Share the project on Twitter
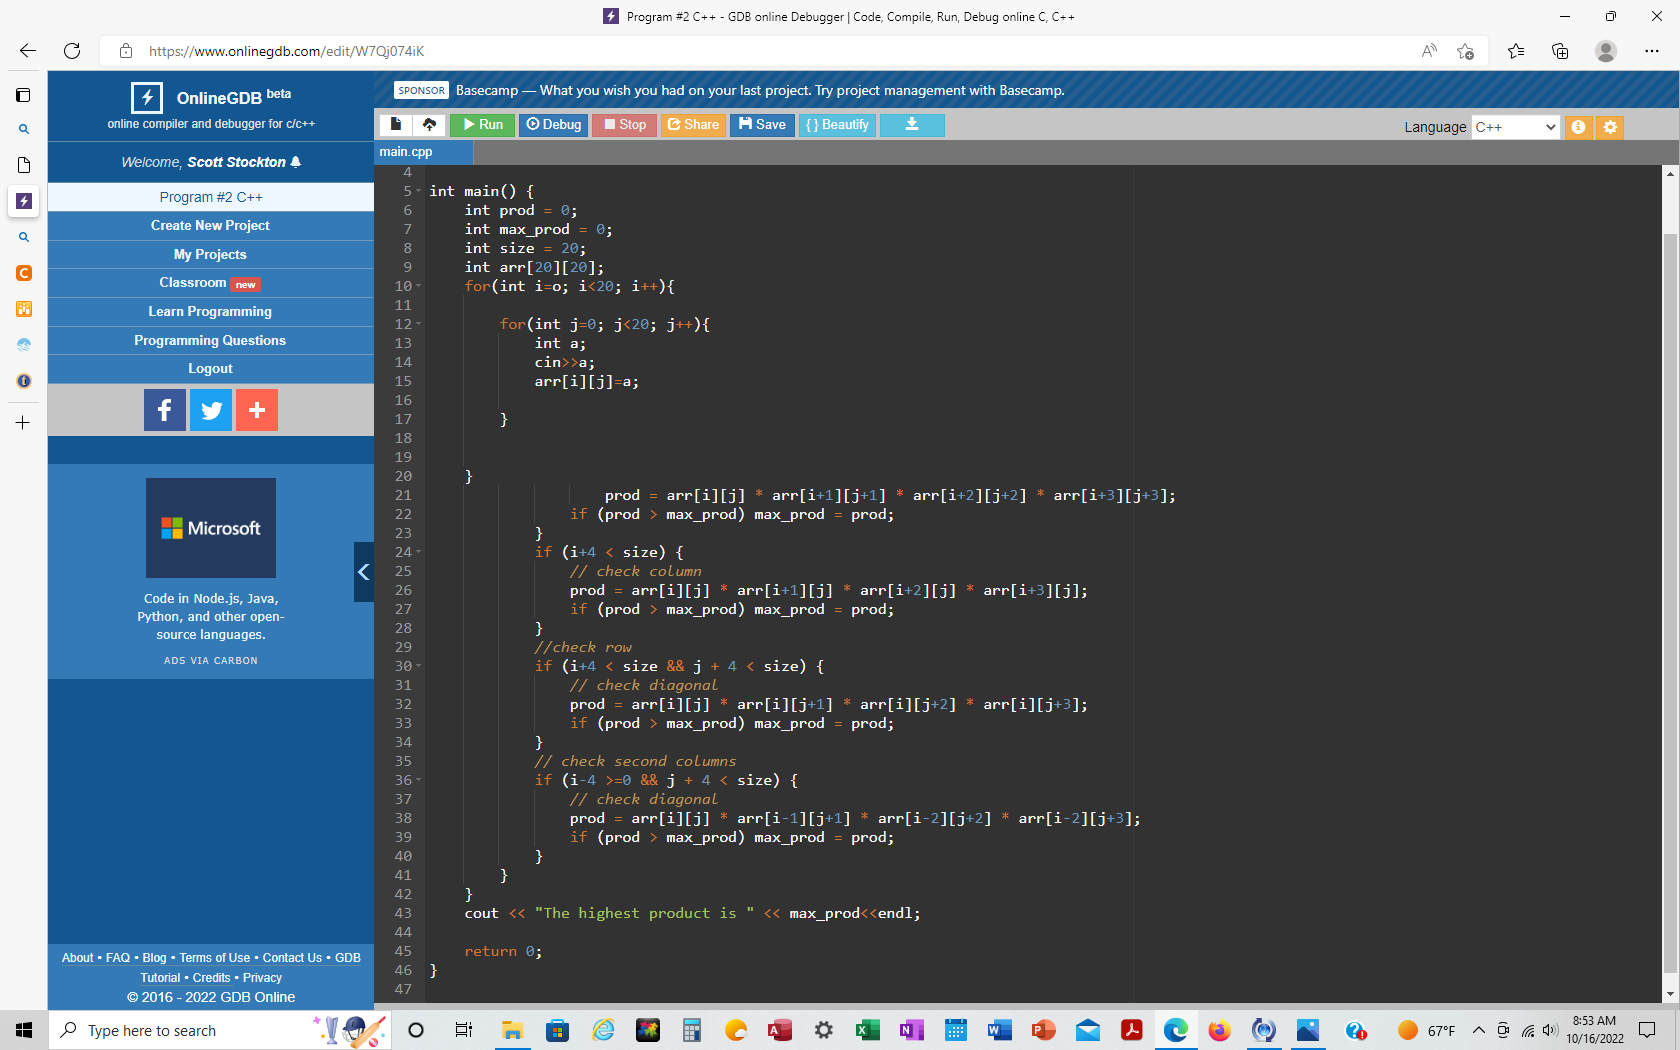1680x1050 pixels. pos(210,410)
